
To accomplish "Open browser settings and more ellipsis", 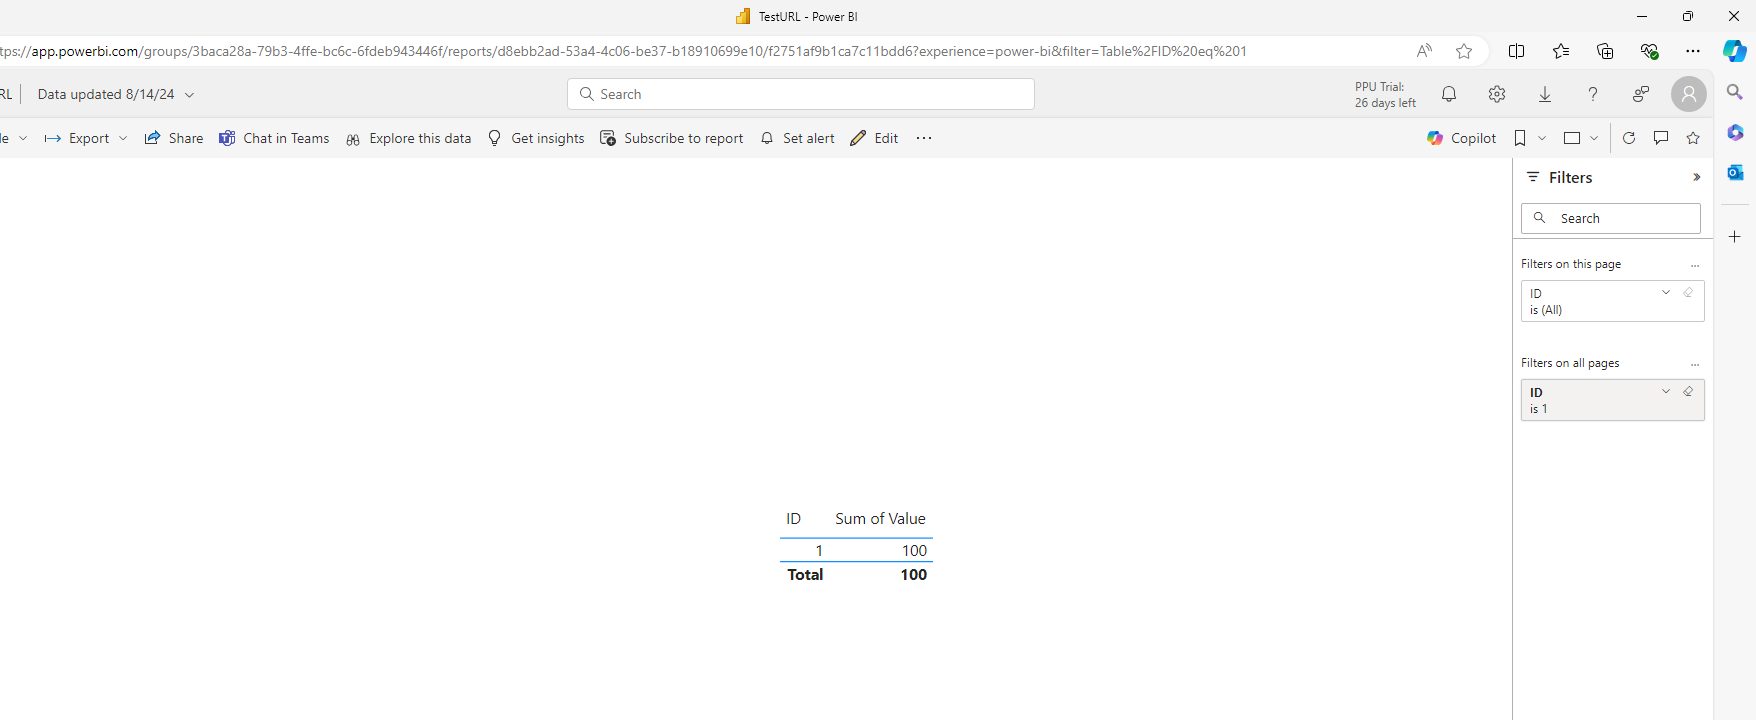I will [x=1692, y=51].
